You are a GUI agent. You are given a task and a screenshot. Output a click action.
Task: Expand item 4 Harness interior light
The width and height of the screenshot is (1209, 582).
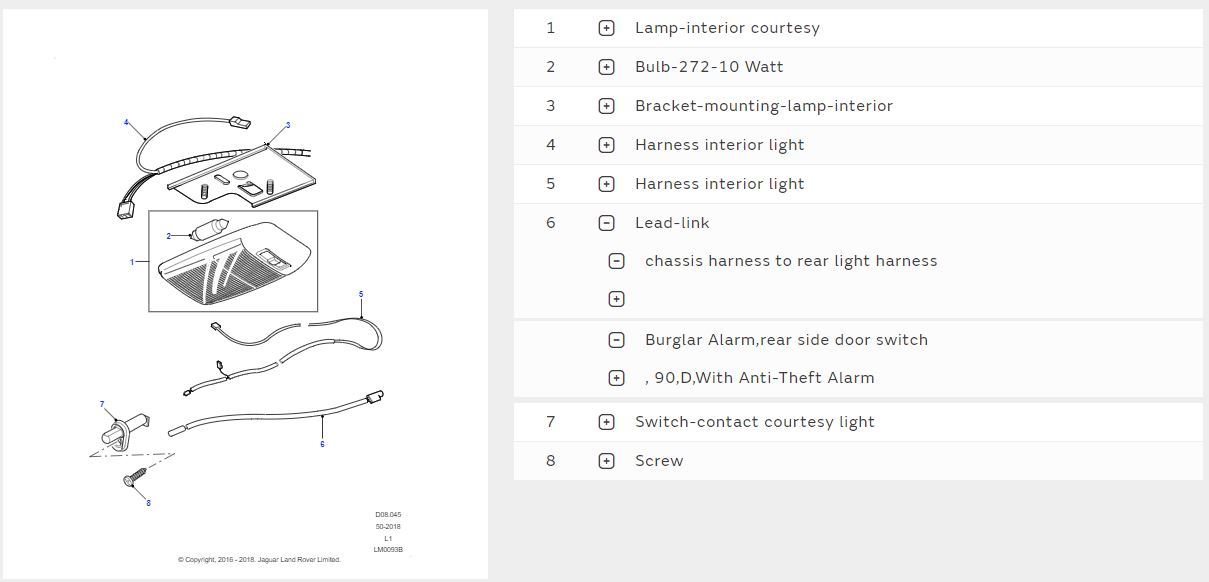coord(606,145)
